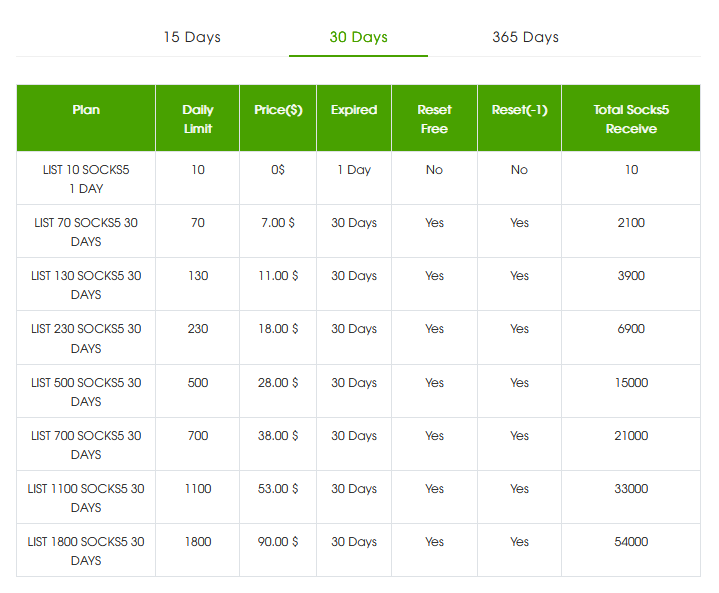Select the LIST 70 SOCKS5 30 DAYS plan
This screenshot has height=593, width=719.
click(86, 232)
